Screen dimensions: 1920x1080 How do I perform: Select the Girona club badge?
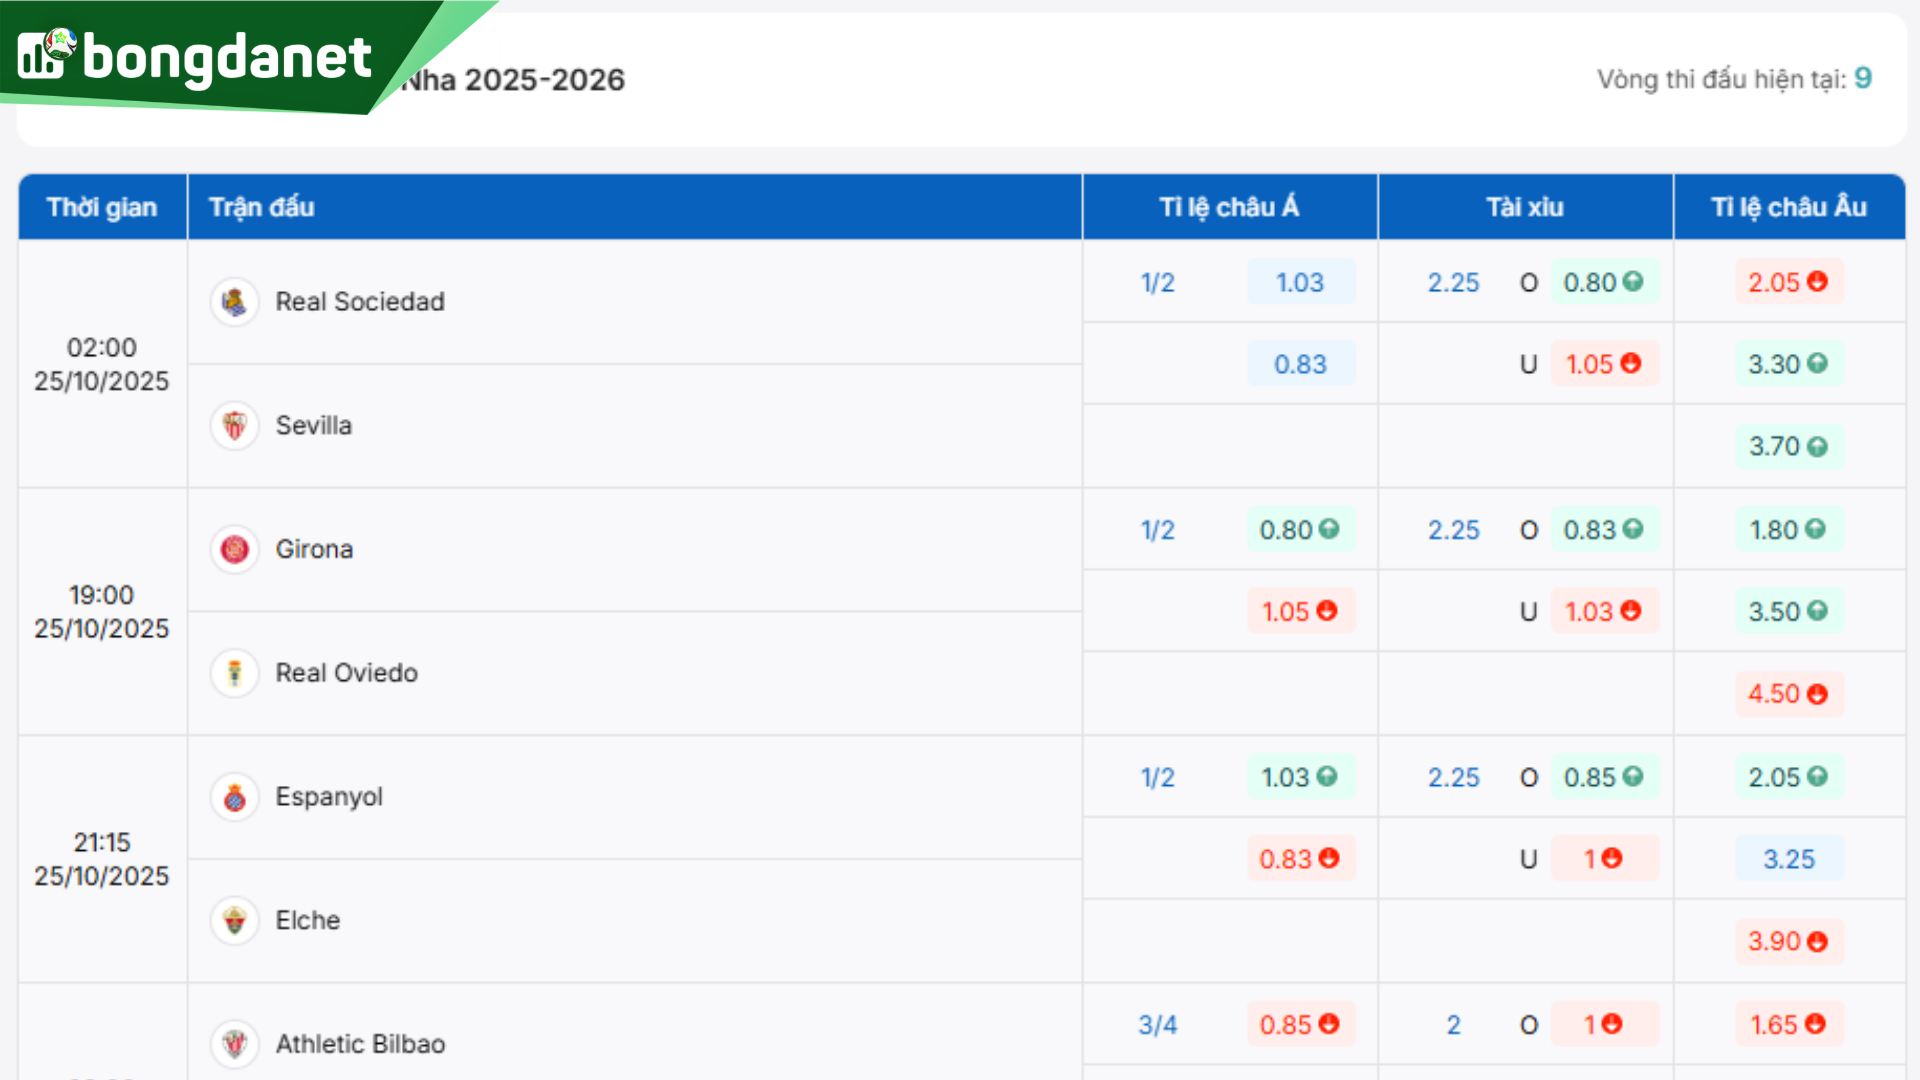coord(234,549)
